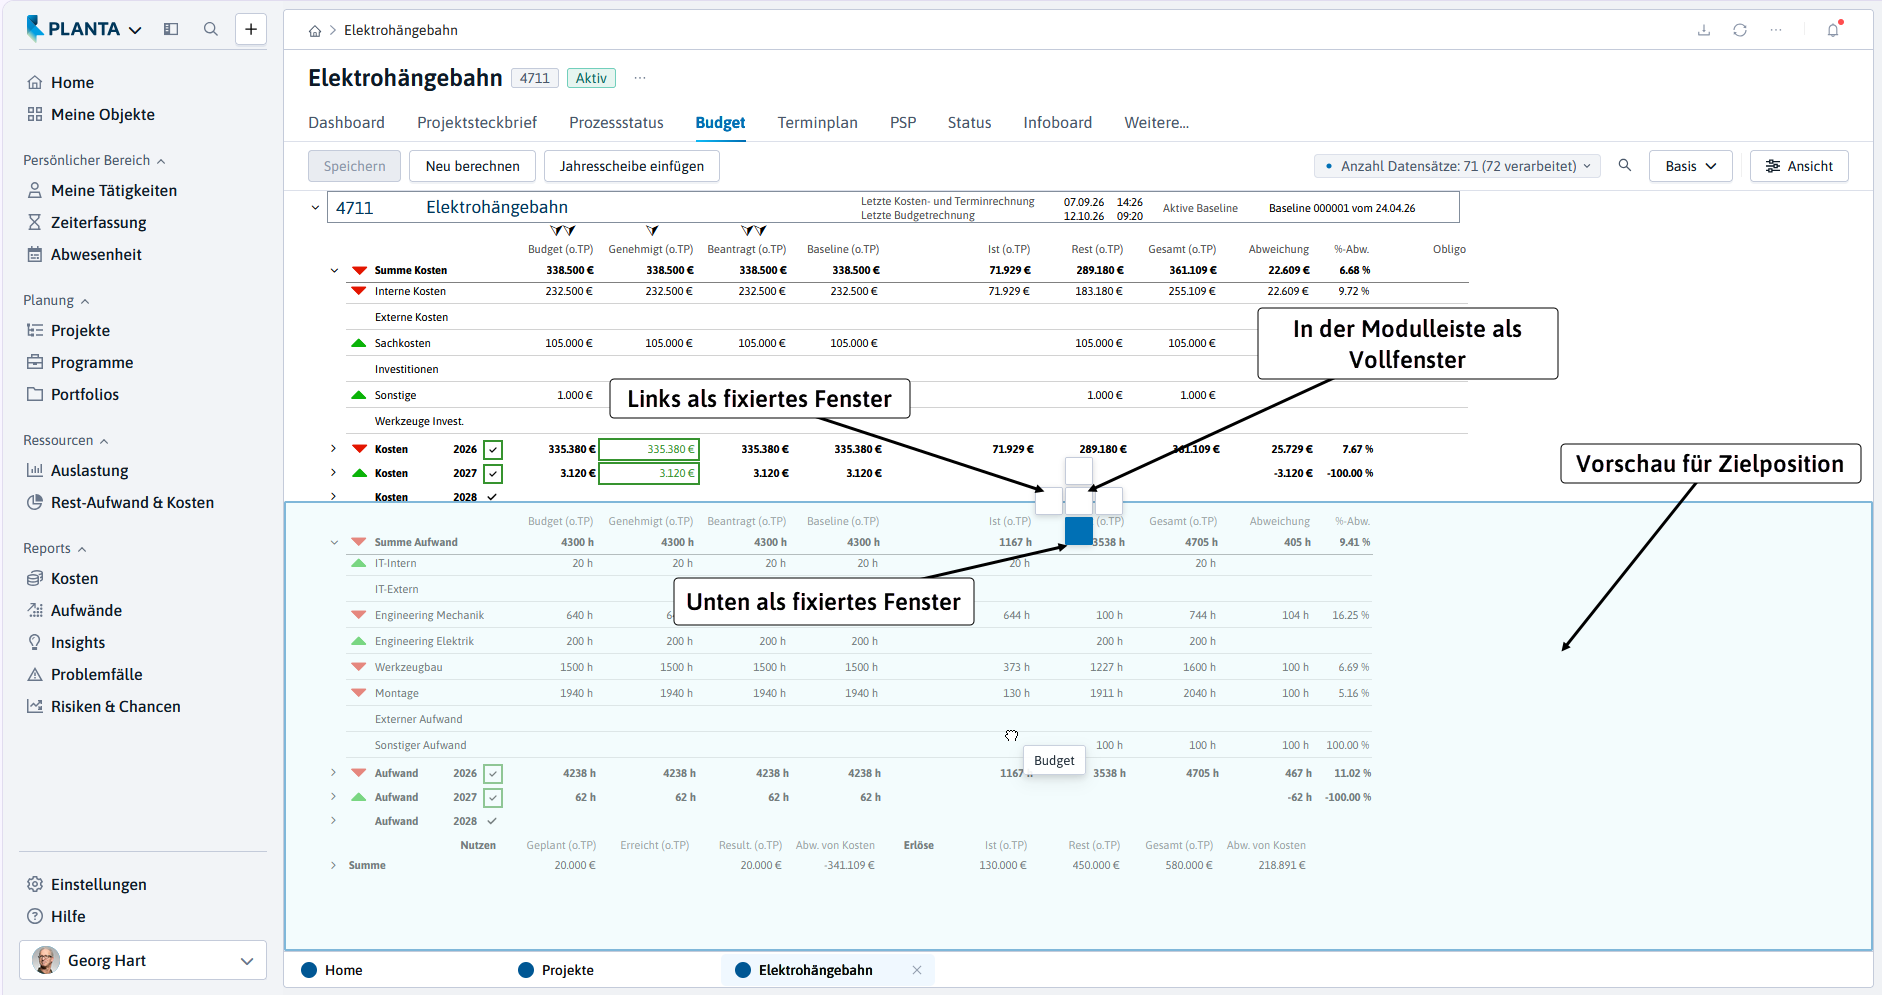Expand the Anzahl Datensätze dropdown
The width and height of the screenshot is (1882, 995).
tap(1457, 166)
